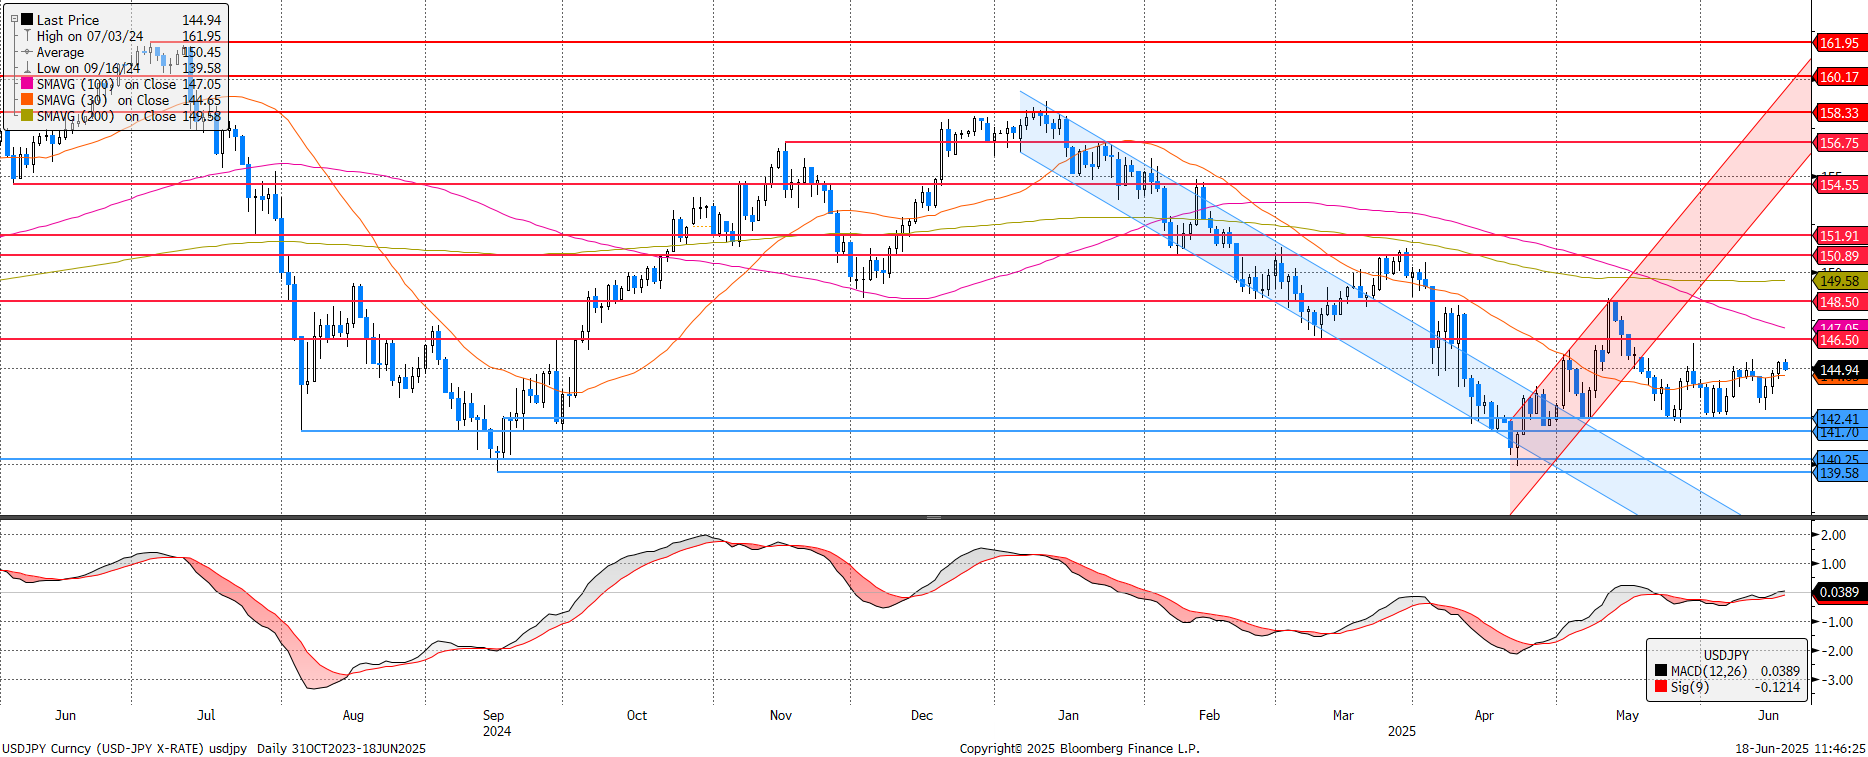Click the 2025 year label

pyautogui.click(x=1402, y=731)
